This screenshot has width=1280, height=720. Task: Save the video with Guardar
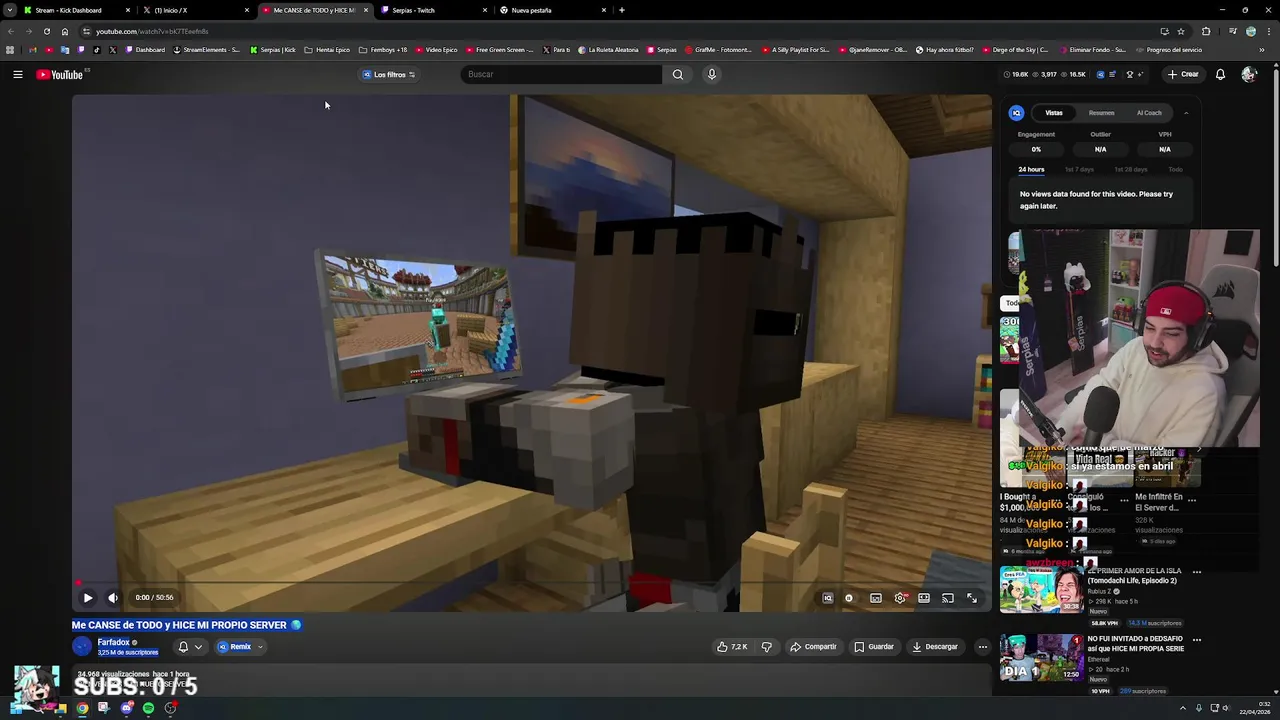tap(874, 647)
